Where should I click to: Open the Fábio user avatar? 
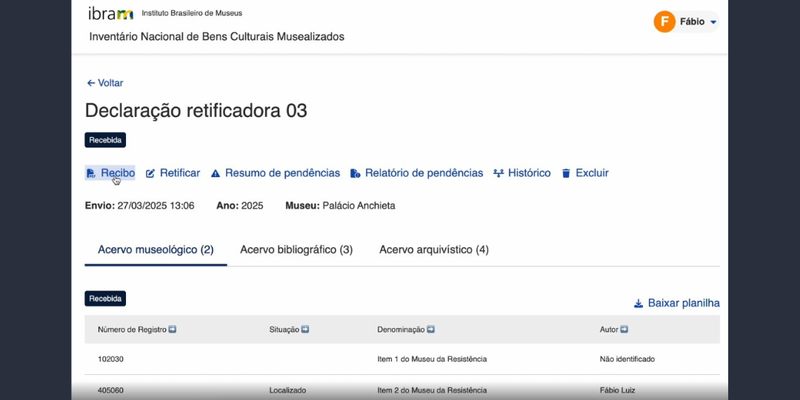tap(664, 21)
